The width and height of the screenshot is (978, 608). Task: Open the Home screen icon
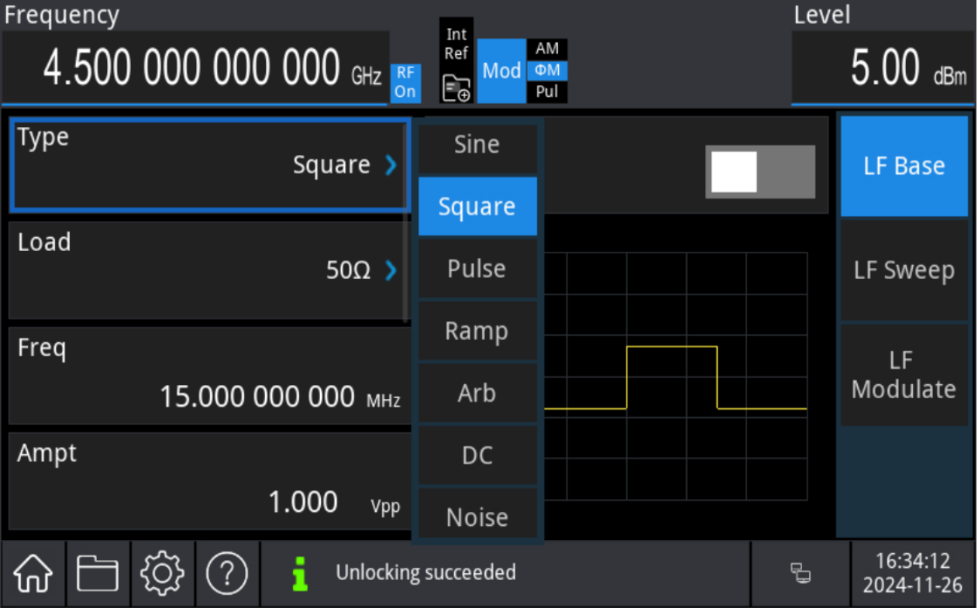point(33,573)
